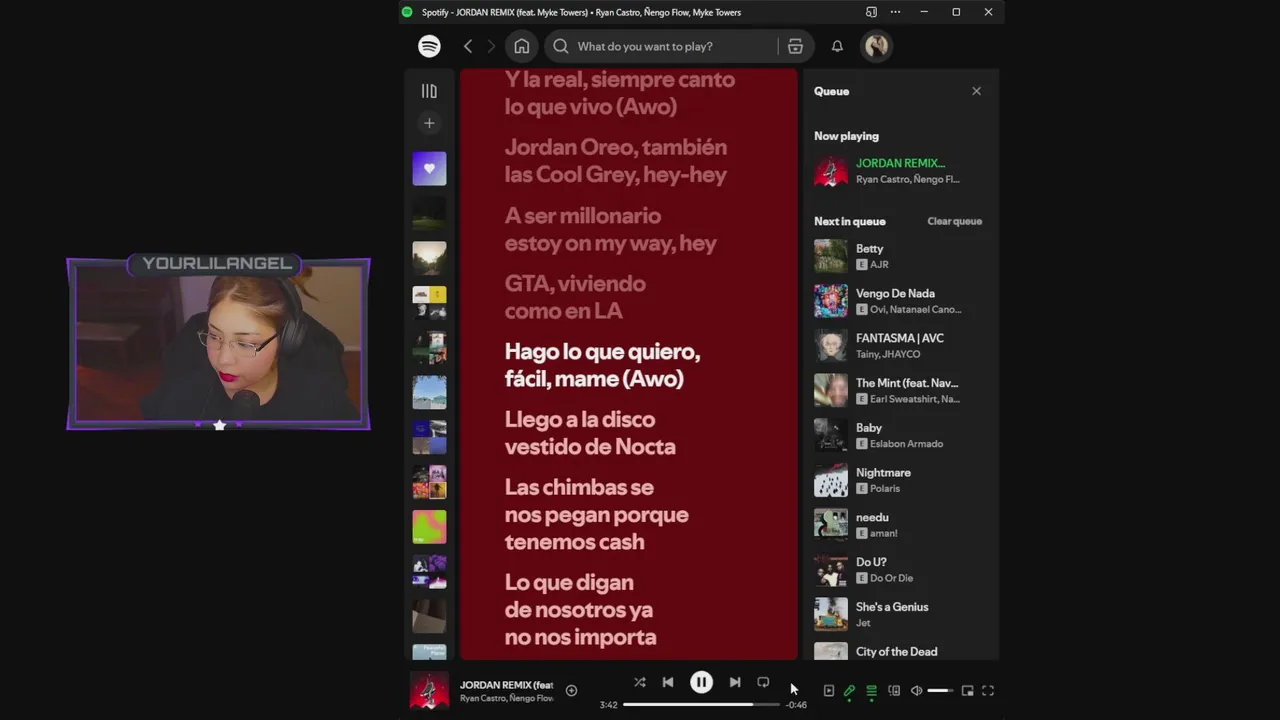This screenshot has height=720, width=1280.
Task: Open the mini player
Action: point(967,690)
